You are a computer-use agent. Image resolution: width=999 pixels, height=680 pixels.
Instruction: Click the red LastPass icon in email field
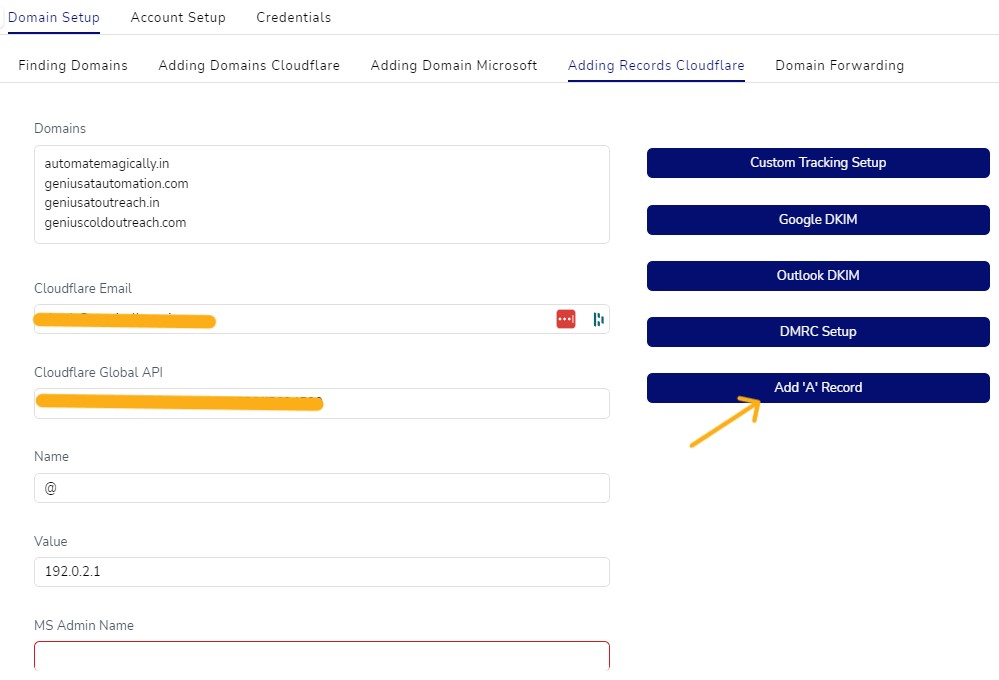click(566, 319)
